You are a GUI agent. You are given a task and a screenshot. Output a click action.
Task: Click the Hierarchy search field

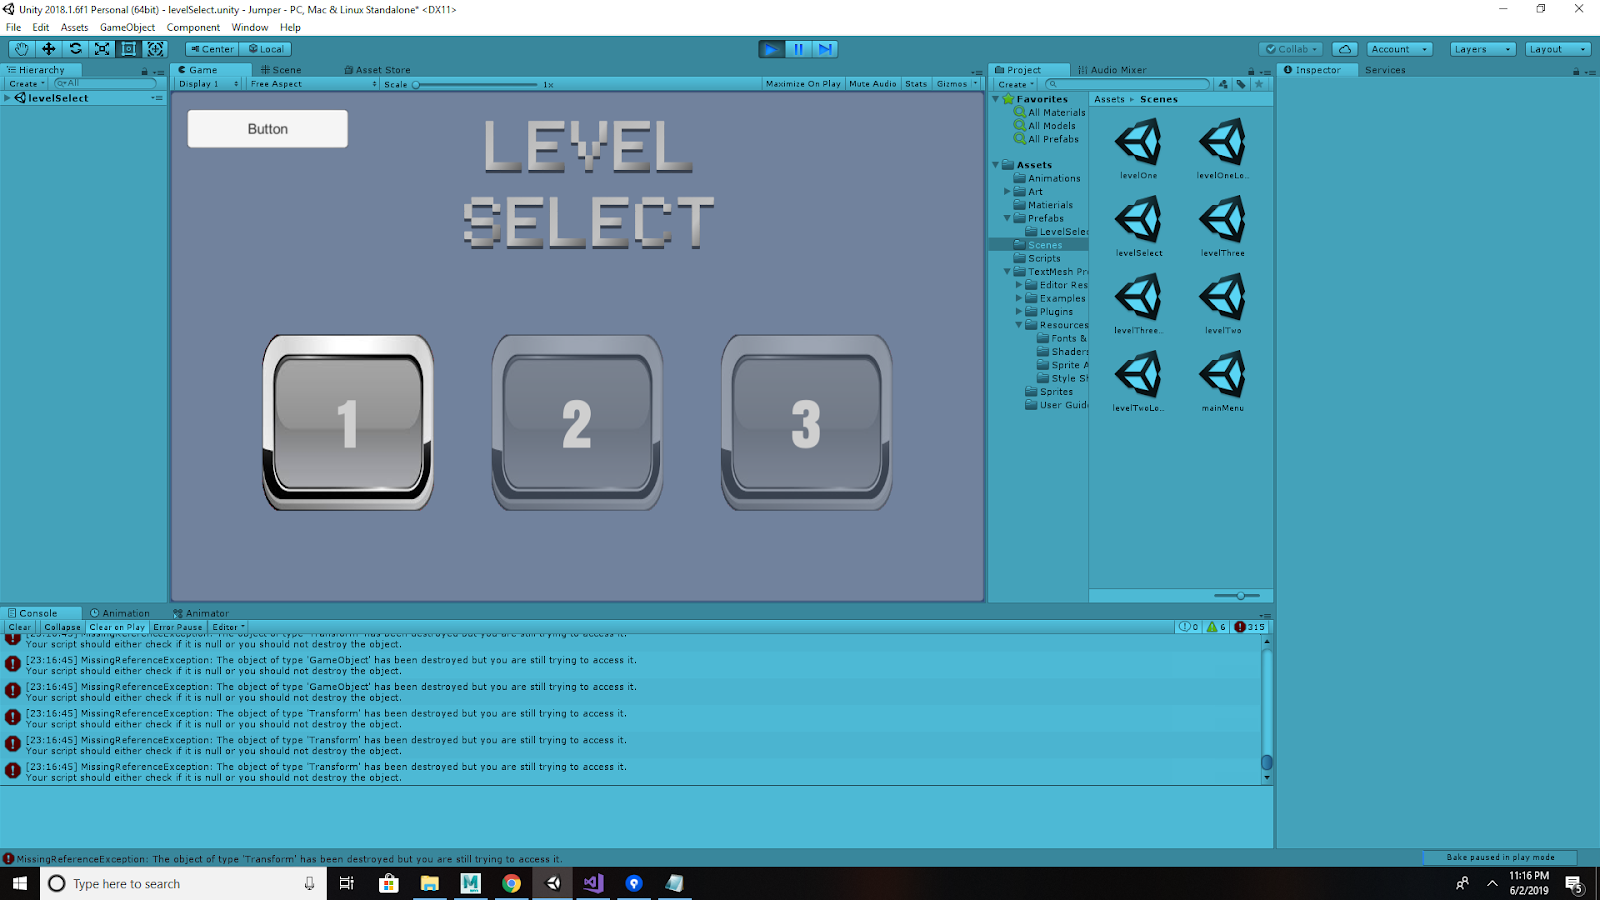point(106,84)
